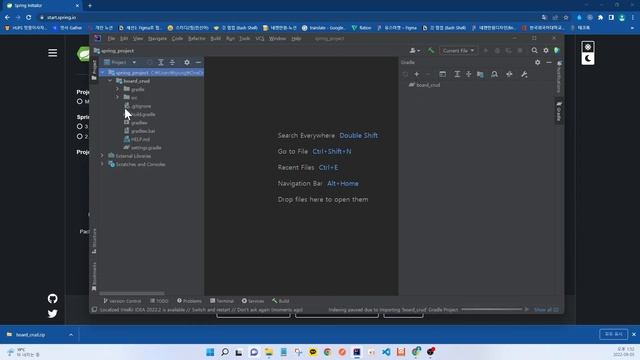The width and height of the screenshot is (640, 360).
Task: Click Select Opened File icon in Project panel
Action: [x=149, y=62]
